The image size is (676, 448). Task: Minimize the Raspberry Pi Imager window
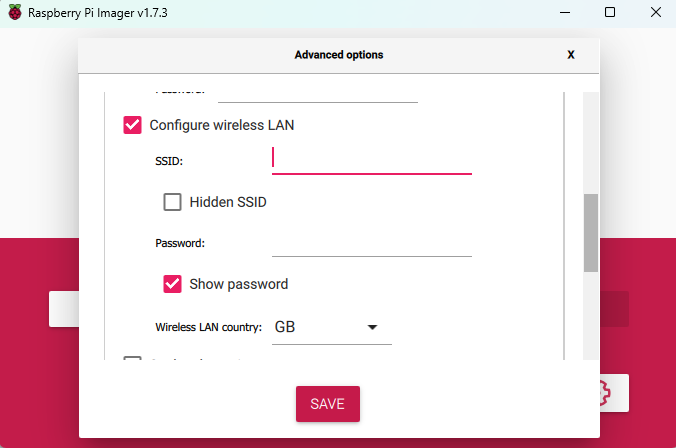[565, 13]
